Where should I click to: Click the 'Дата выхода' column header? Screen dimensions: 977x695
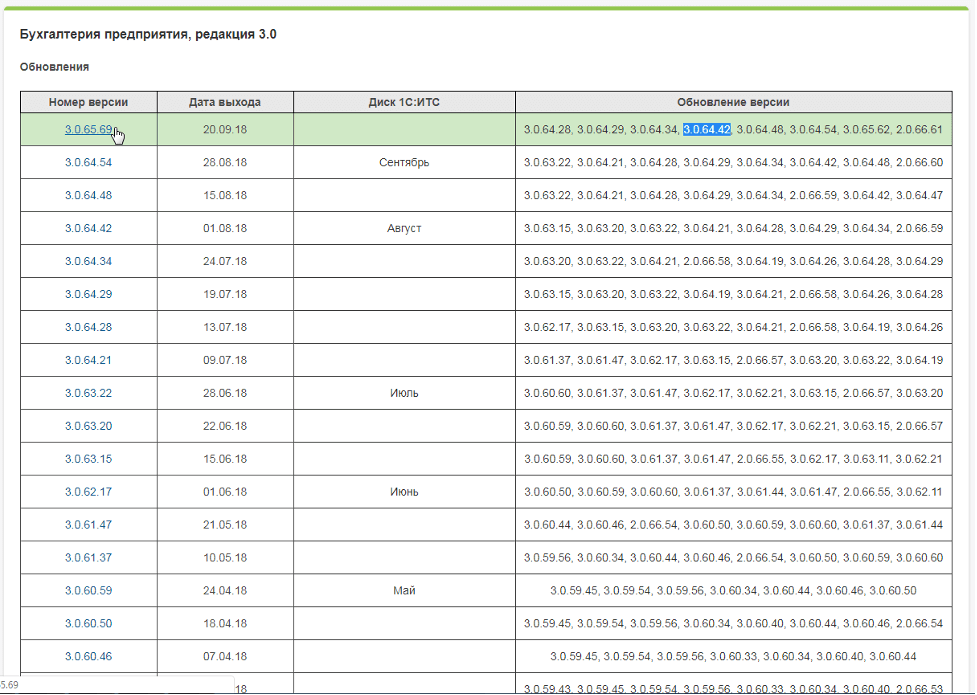(225, 102)
